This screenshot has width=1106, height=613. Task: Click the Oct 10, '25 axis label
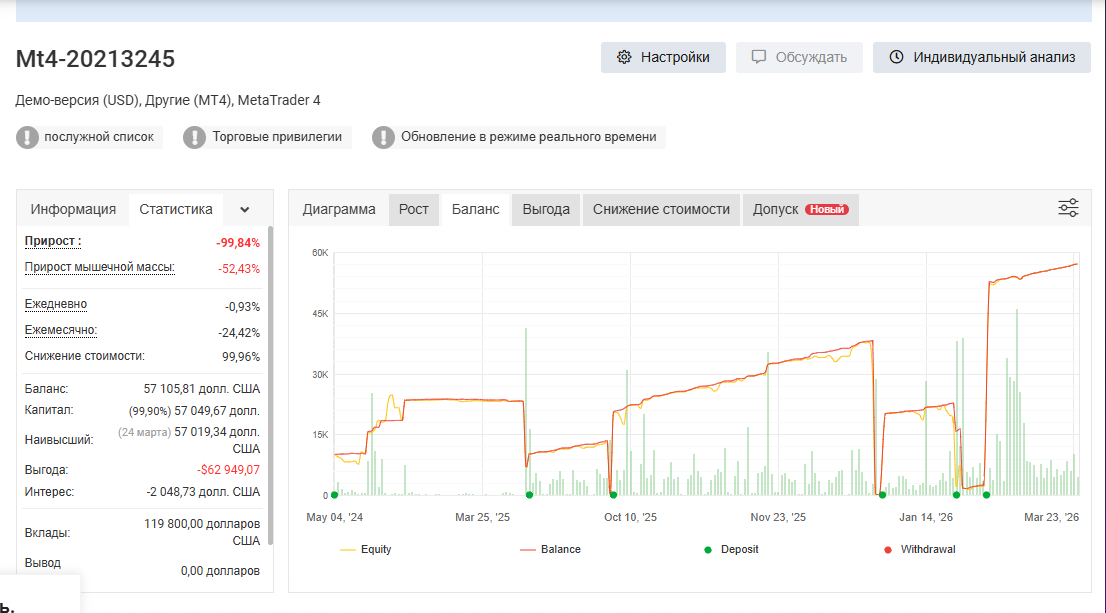click(x=630, y=517)
